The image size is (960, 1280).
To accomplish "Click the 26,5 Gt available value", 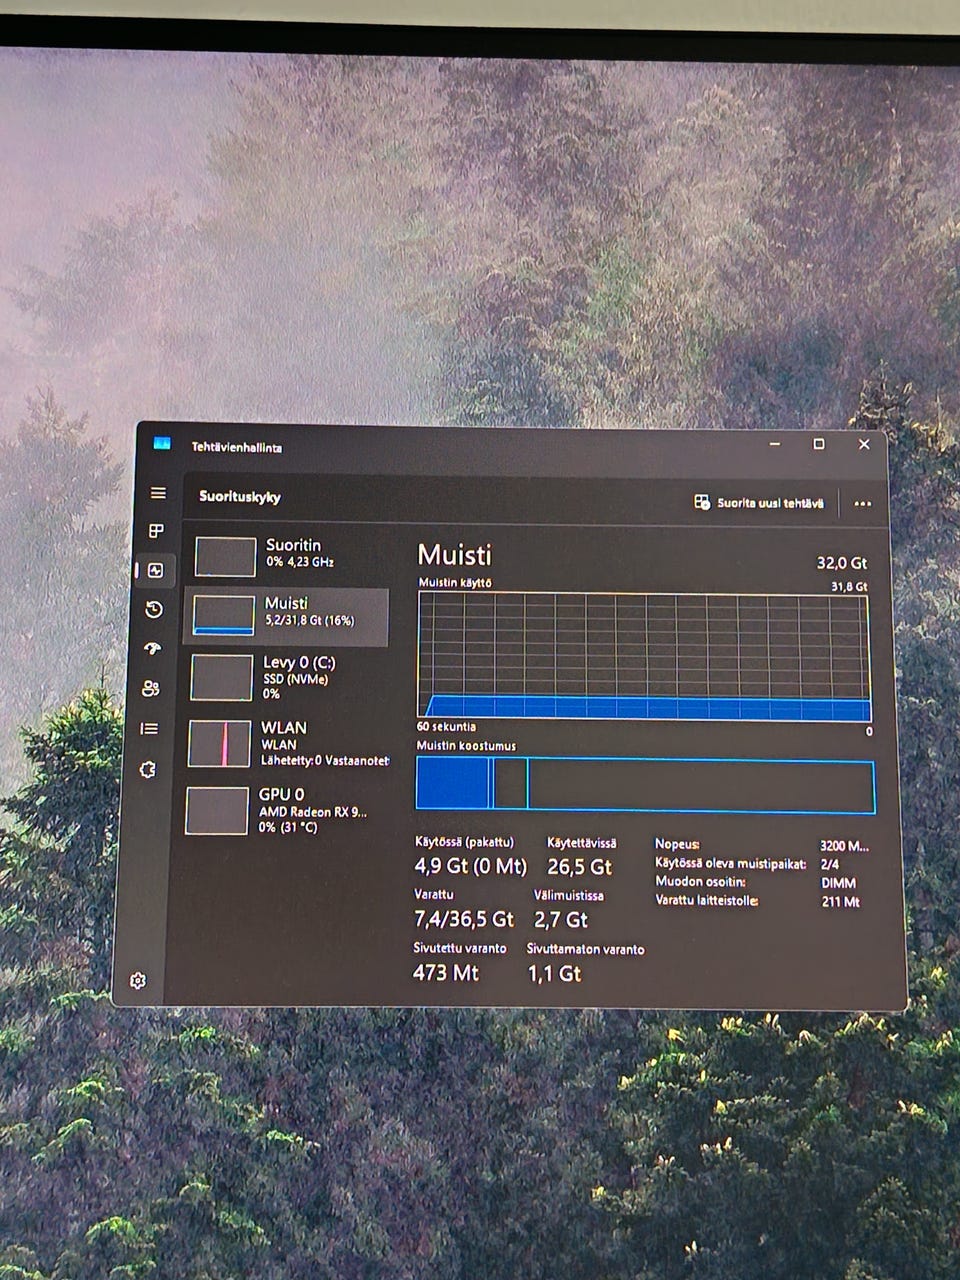I will click(580, 867).
